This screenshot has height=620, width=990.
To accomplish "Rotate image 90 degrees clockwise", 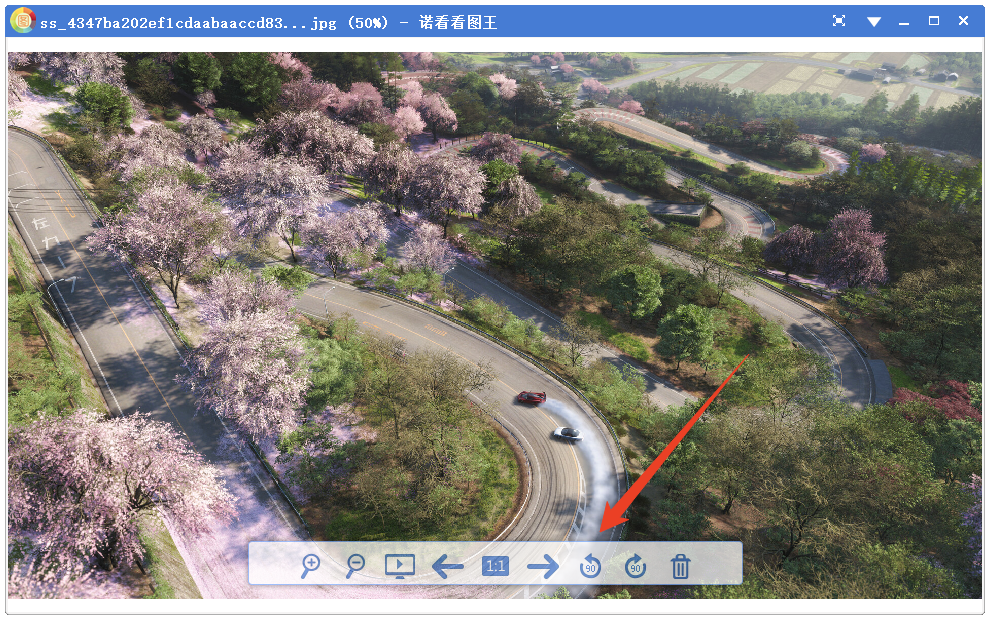I will 635,567.
